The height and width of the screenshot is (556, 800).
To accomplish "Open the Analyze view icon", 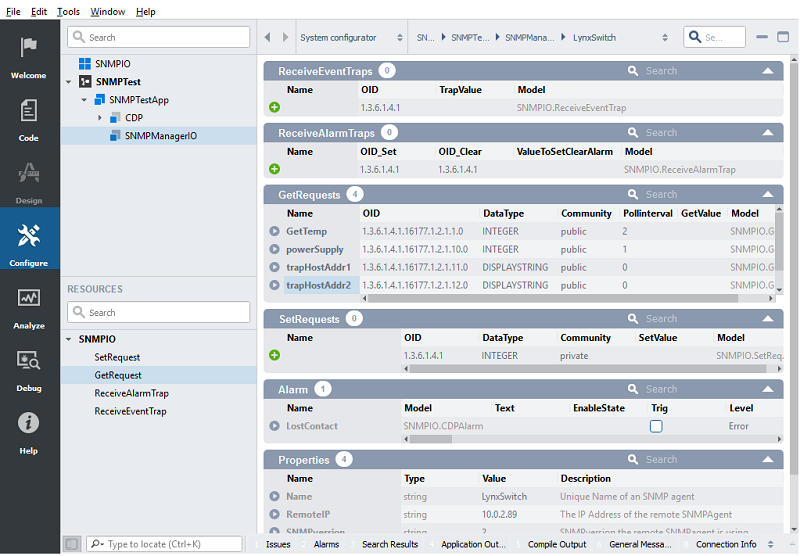I will pos(29,298).
